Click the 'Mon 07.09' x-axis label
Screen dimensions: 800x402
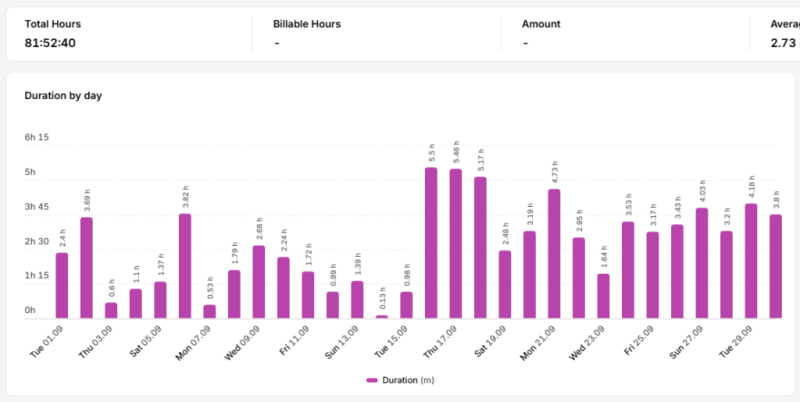coord(193,343)
